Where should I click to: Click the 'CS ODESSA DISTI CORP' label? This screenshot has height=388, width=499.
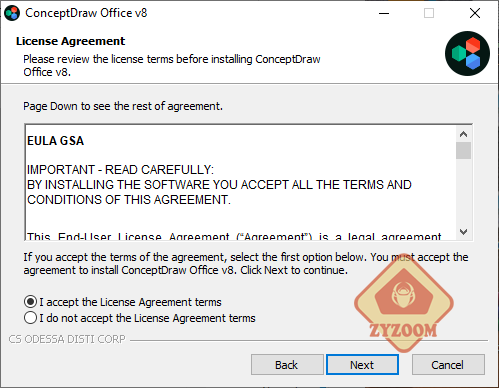[67, 339]
